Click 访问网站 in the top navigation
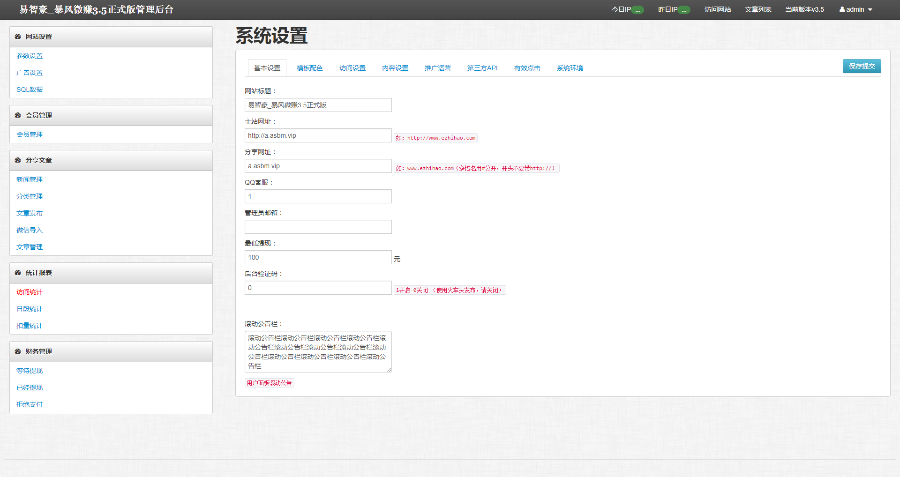900x477 pixels. [717, 9]
